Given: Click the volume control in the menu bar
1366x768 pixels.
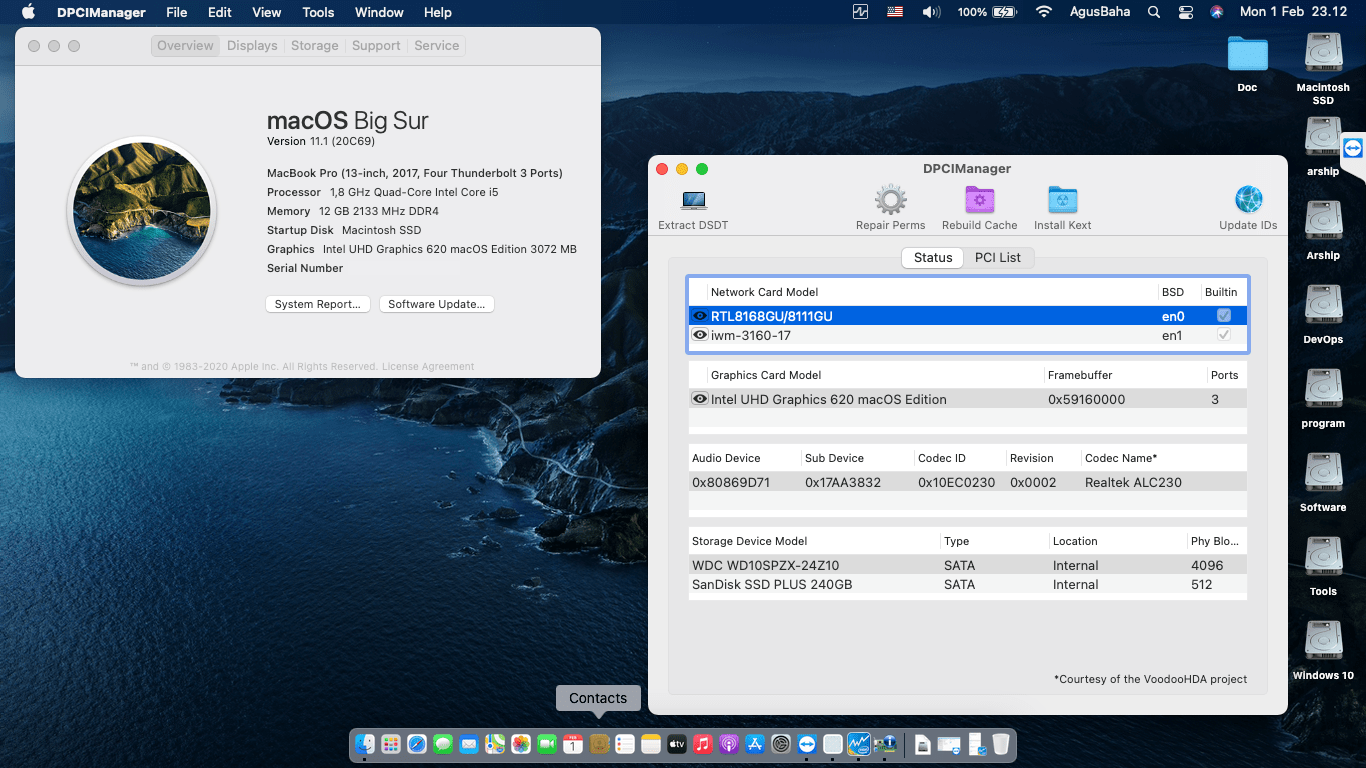Looking at the screenshot, I should (x=931, y=12).
